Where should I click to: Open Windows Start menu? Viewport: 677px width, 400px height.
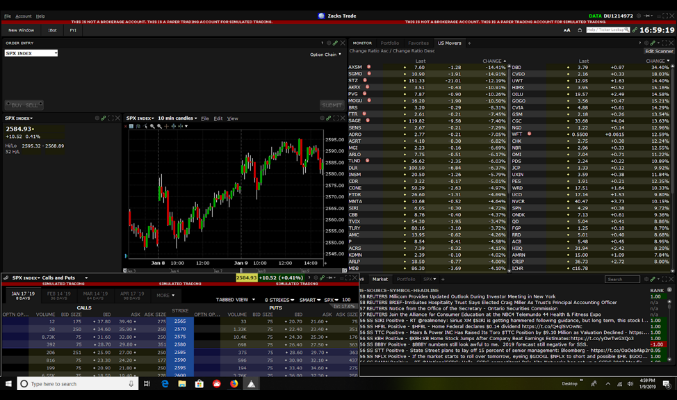[x=8, y=384]
